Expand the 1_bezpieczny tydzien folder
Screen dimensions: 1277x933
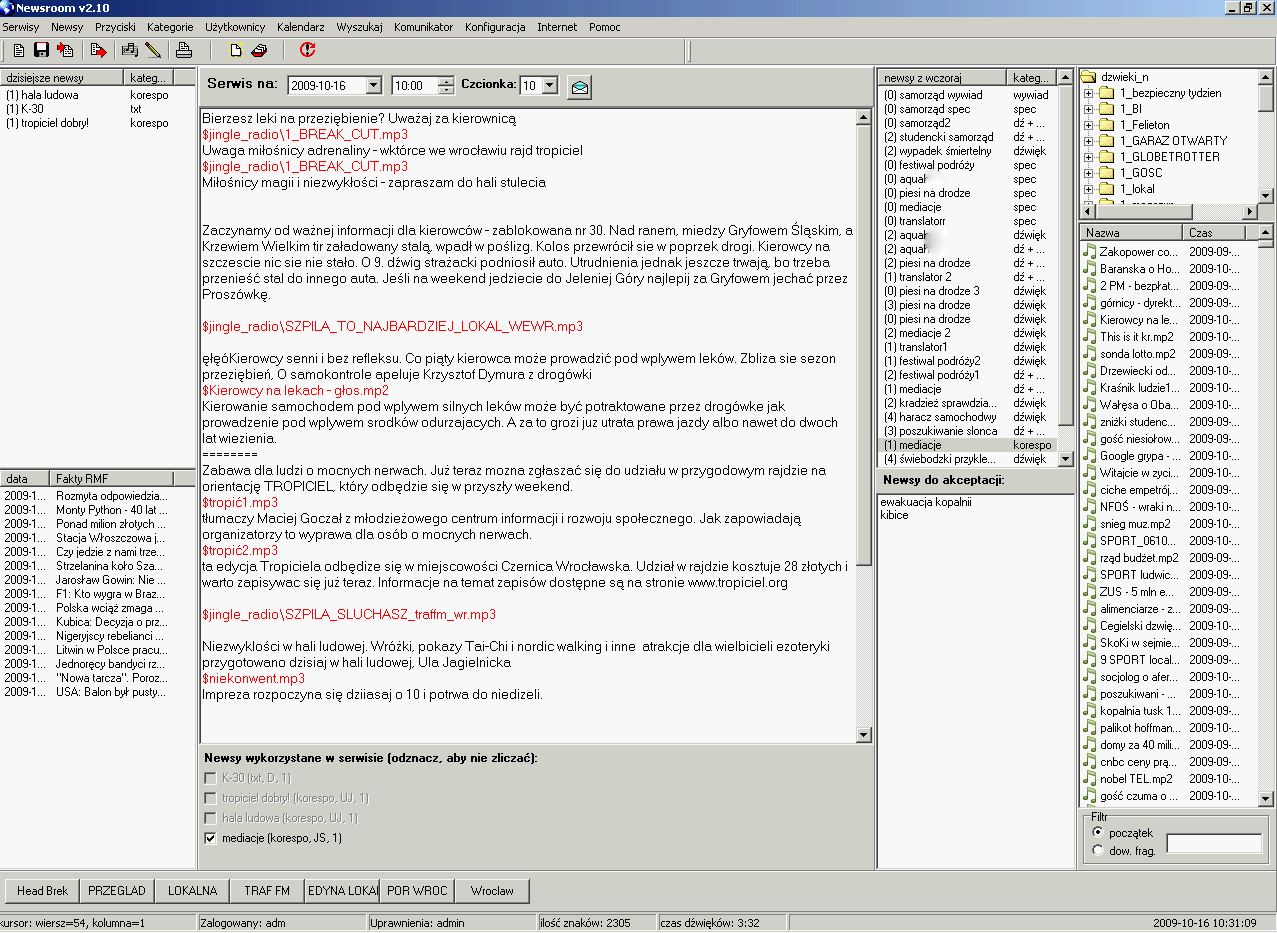(1088, 93)
